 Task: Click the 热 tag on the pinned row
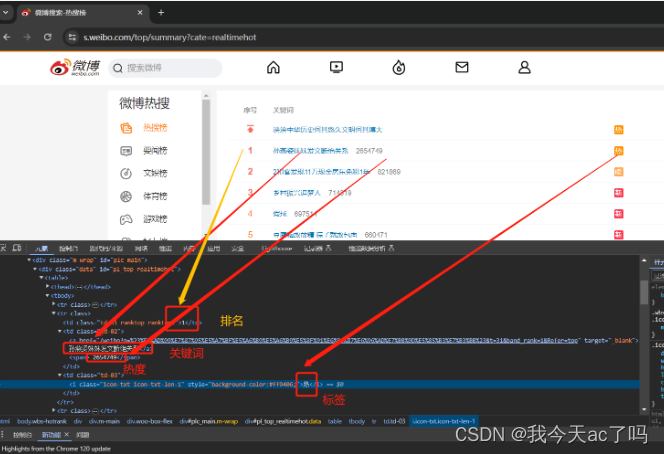[618, 130]
